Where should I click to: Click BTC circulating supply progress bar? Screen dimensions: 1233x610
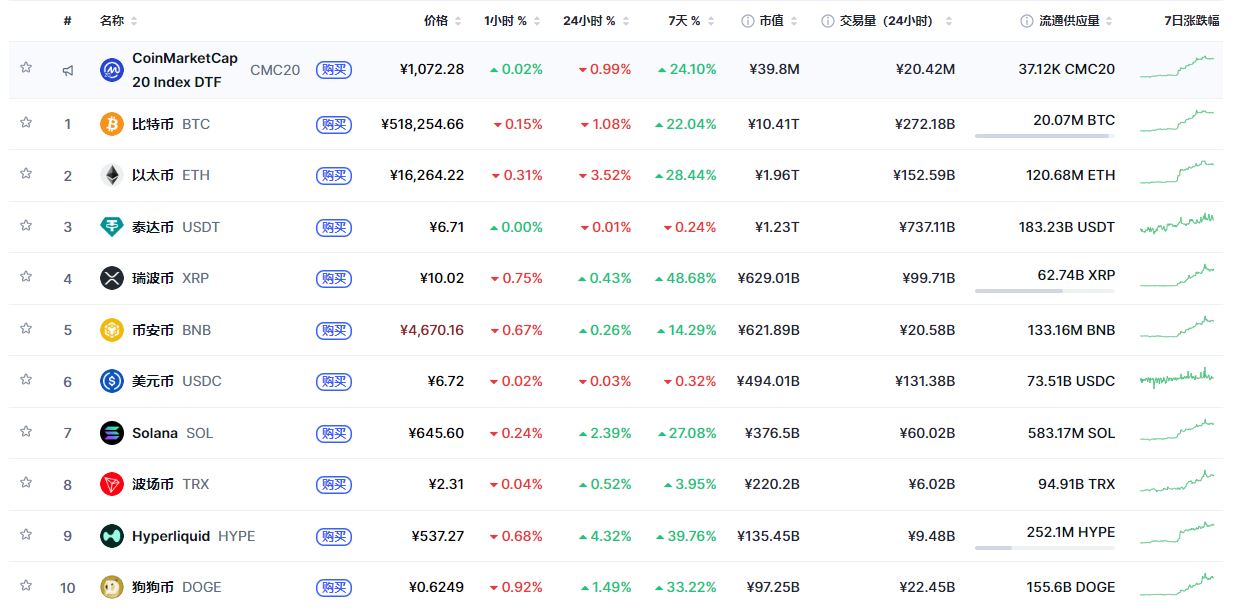(1045, 135)
